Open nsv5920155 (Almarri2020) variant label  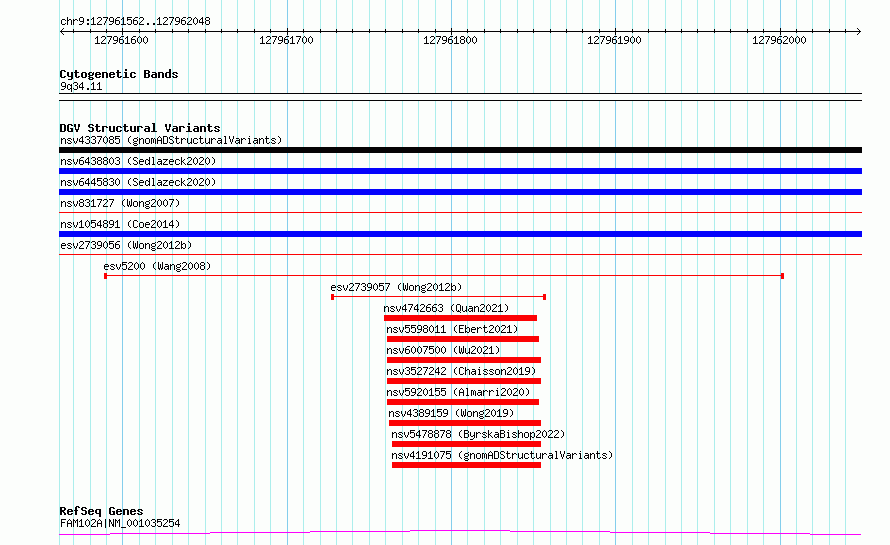coord(458,392)
